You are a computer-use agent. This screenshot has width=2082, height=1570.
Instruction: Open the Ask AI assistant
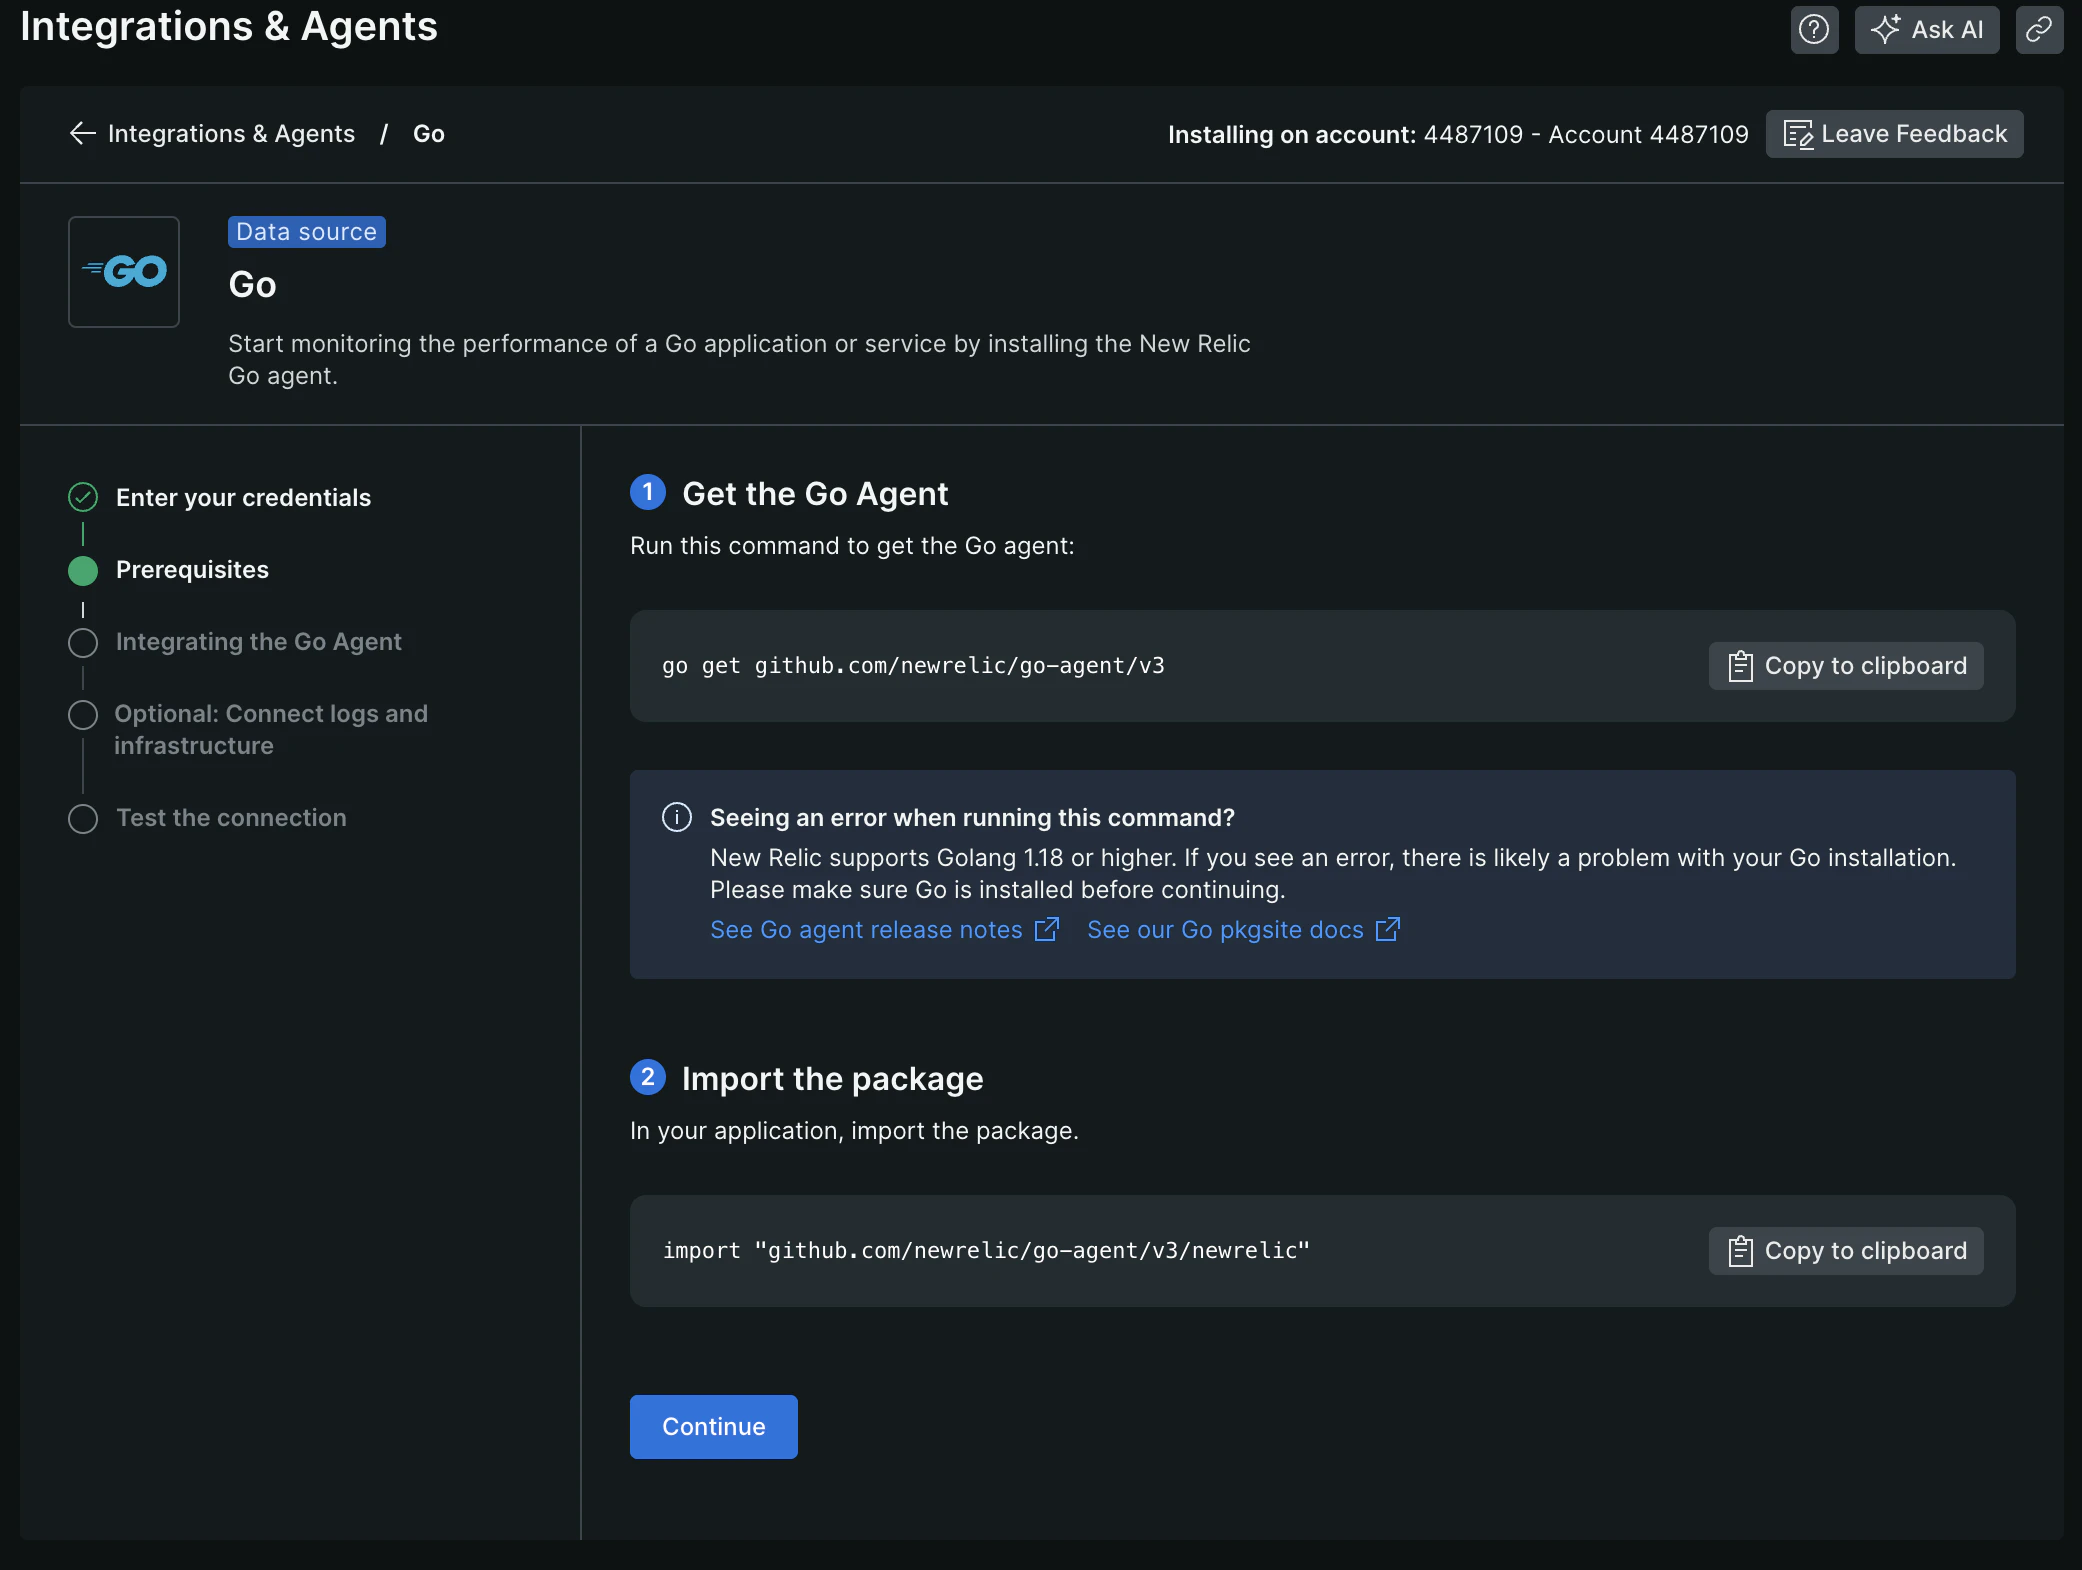[1927, 30]
